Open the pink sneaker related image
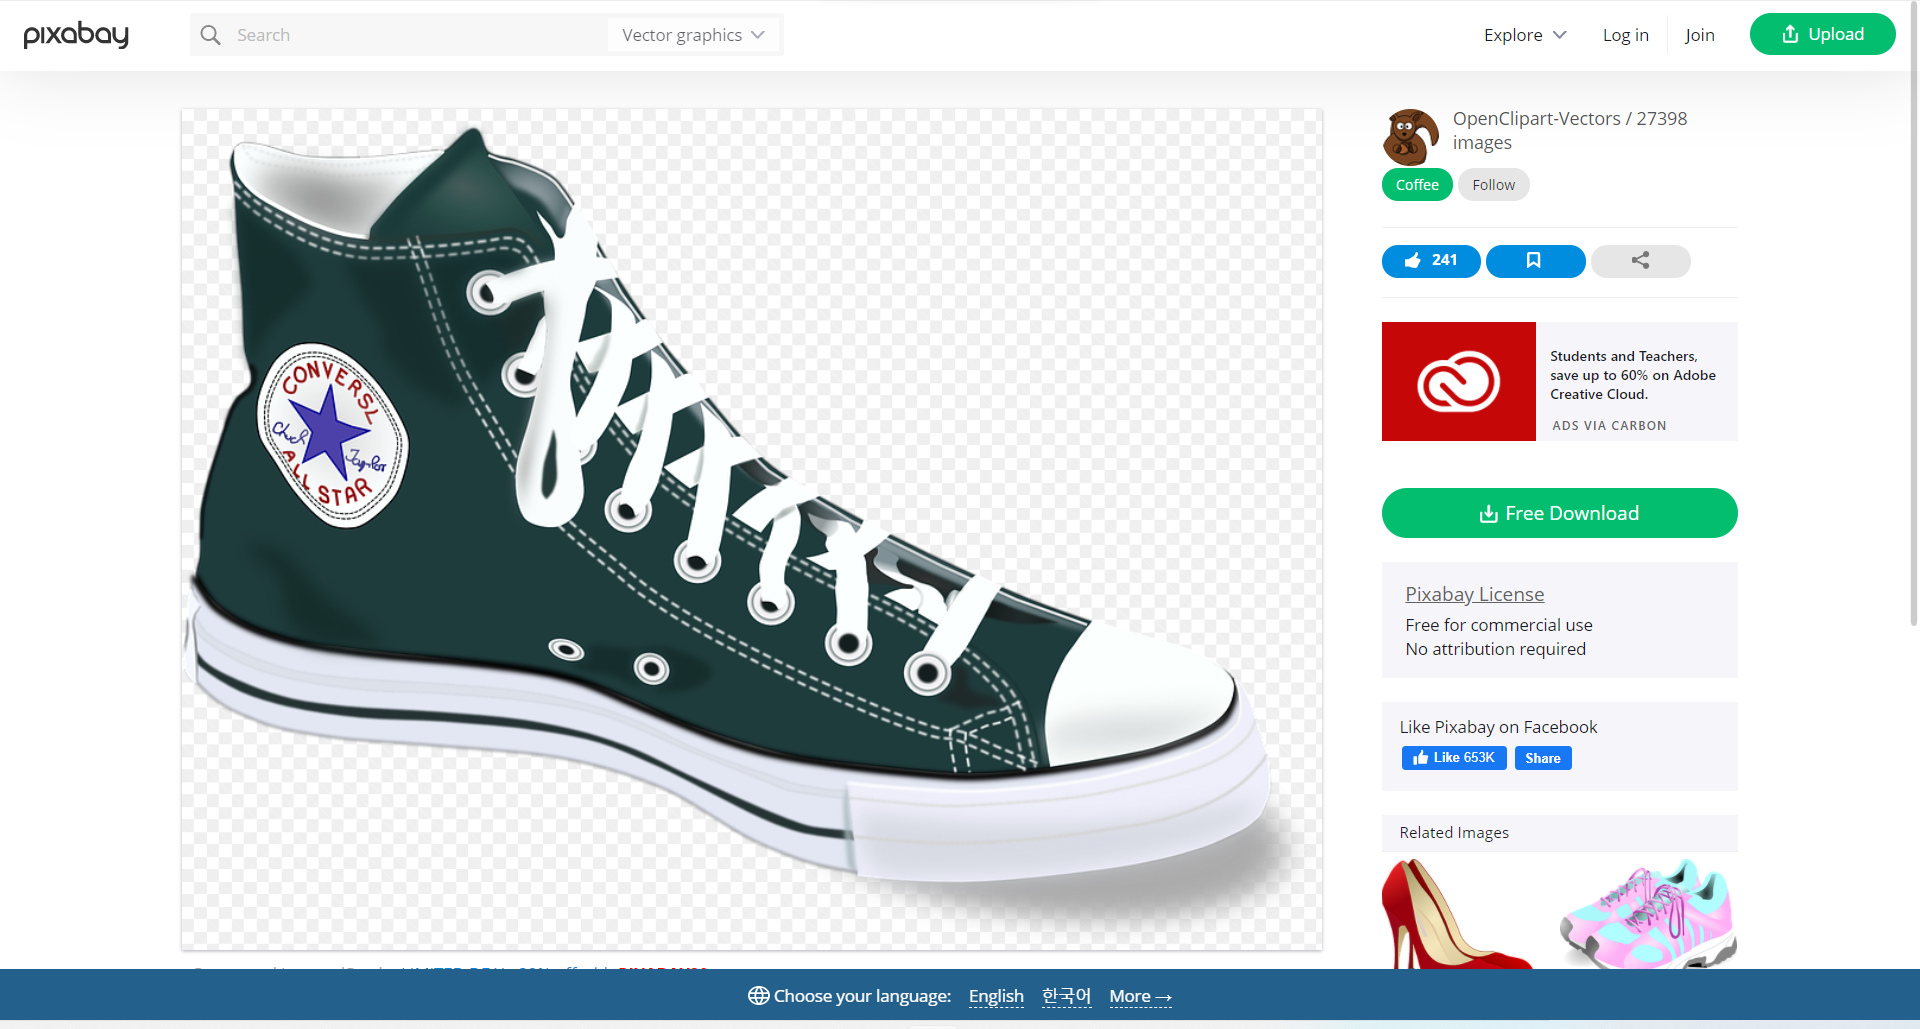Image resolution: width=1920 pixels, height=1029 pixels. click(x=1648, y=914)
